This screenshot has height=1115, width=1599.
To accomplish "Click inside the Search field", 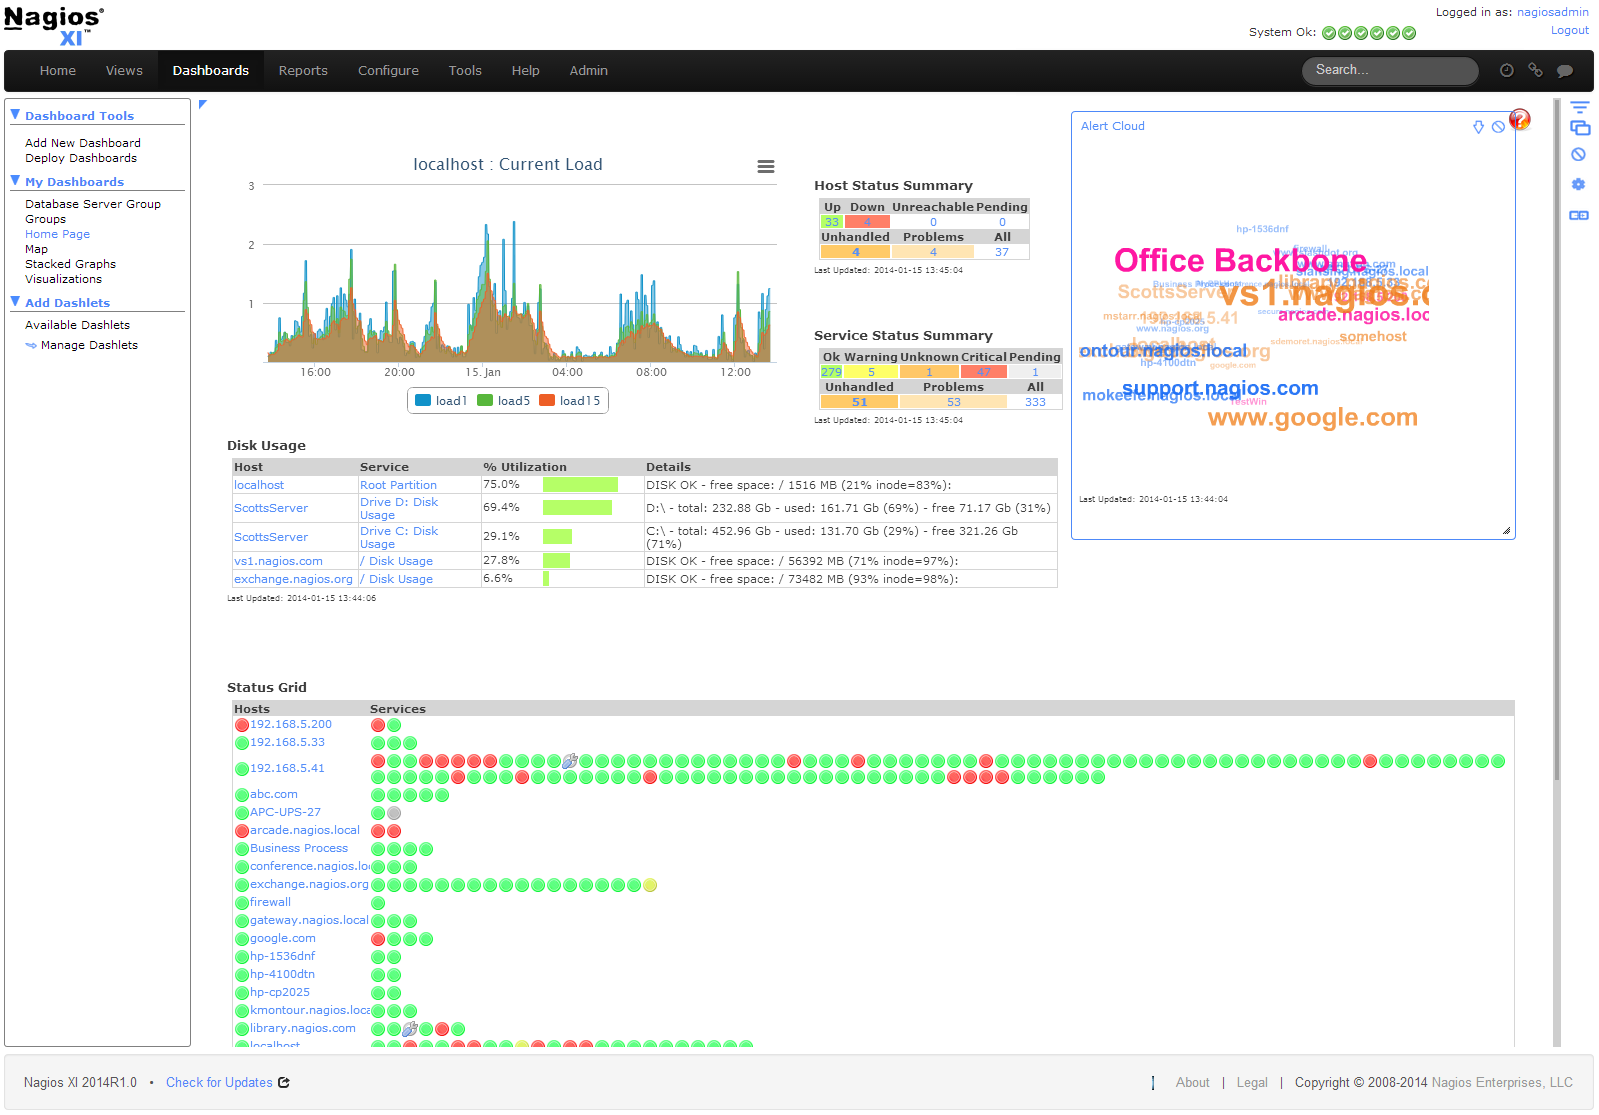I will click(1388, 71).
